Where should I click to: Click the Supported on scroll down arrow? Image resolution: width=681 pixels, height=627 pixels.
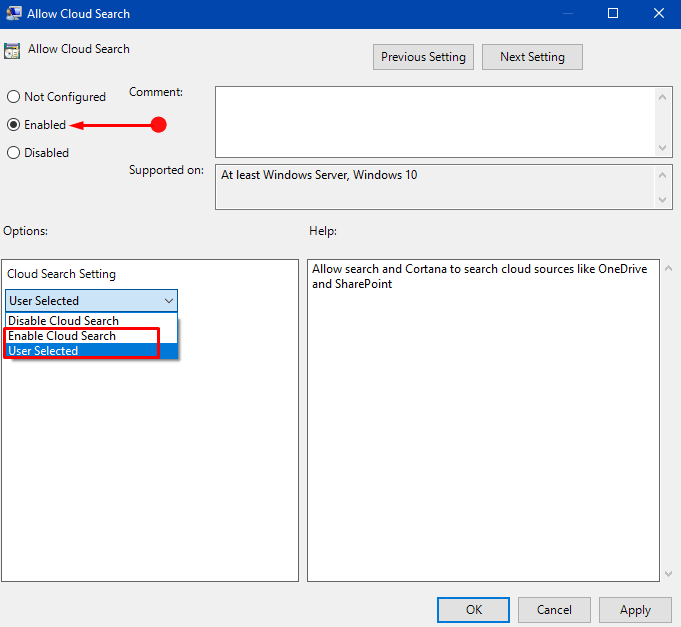click(x=662, y=199)
